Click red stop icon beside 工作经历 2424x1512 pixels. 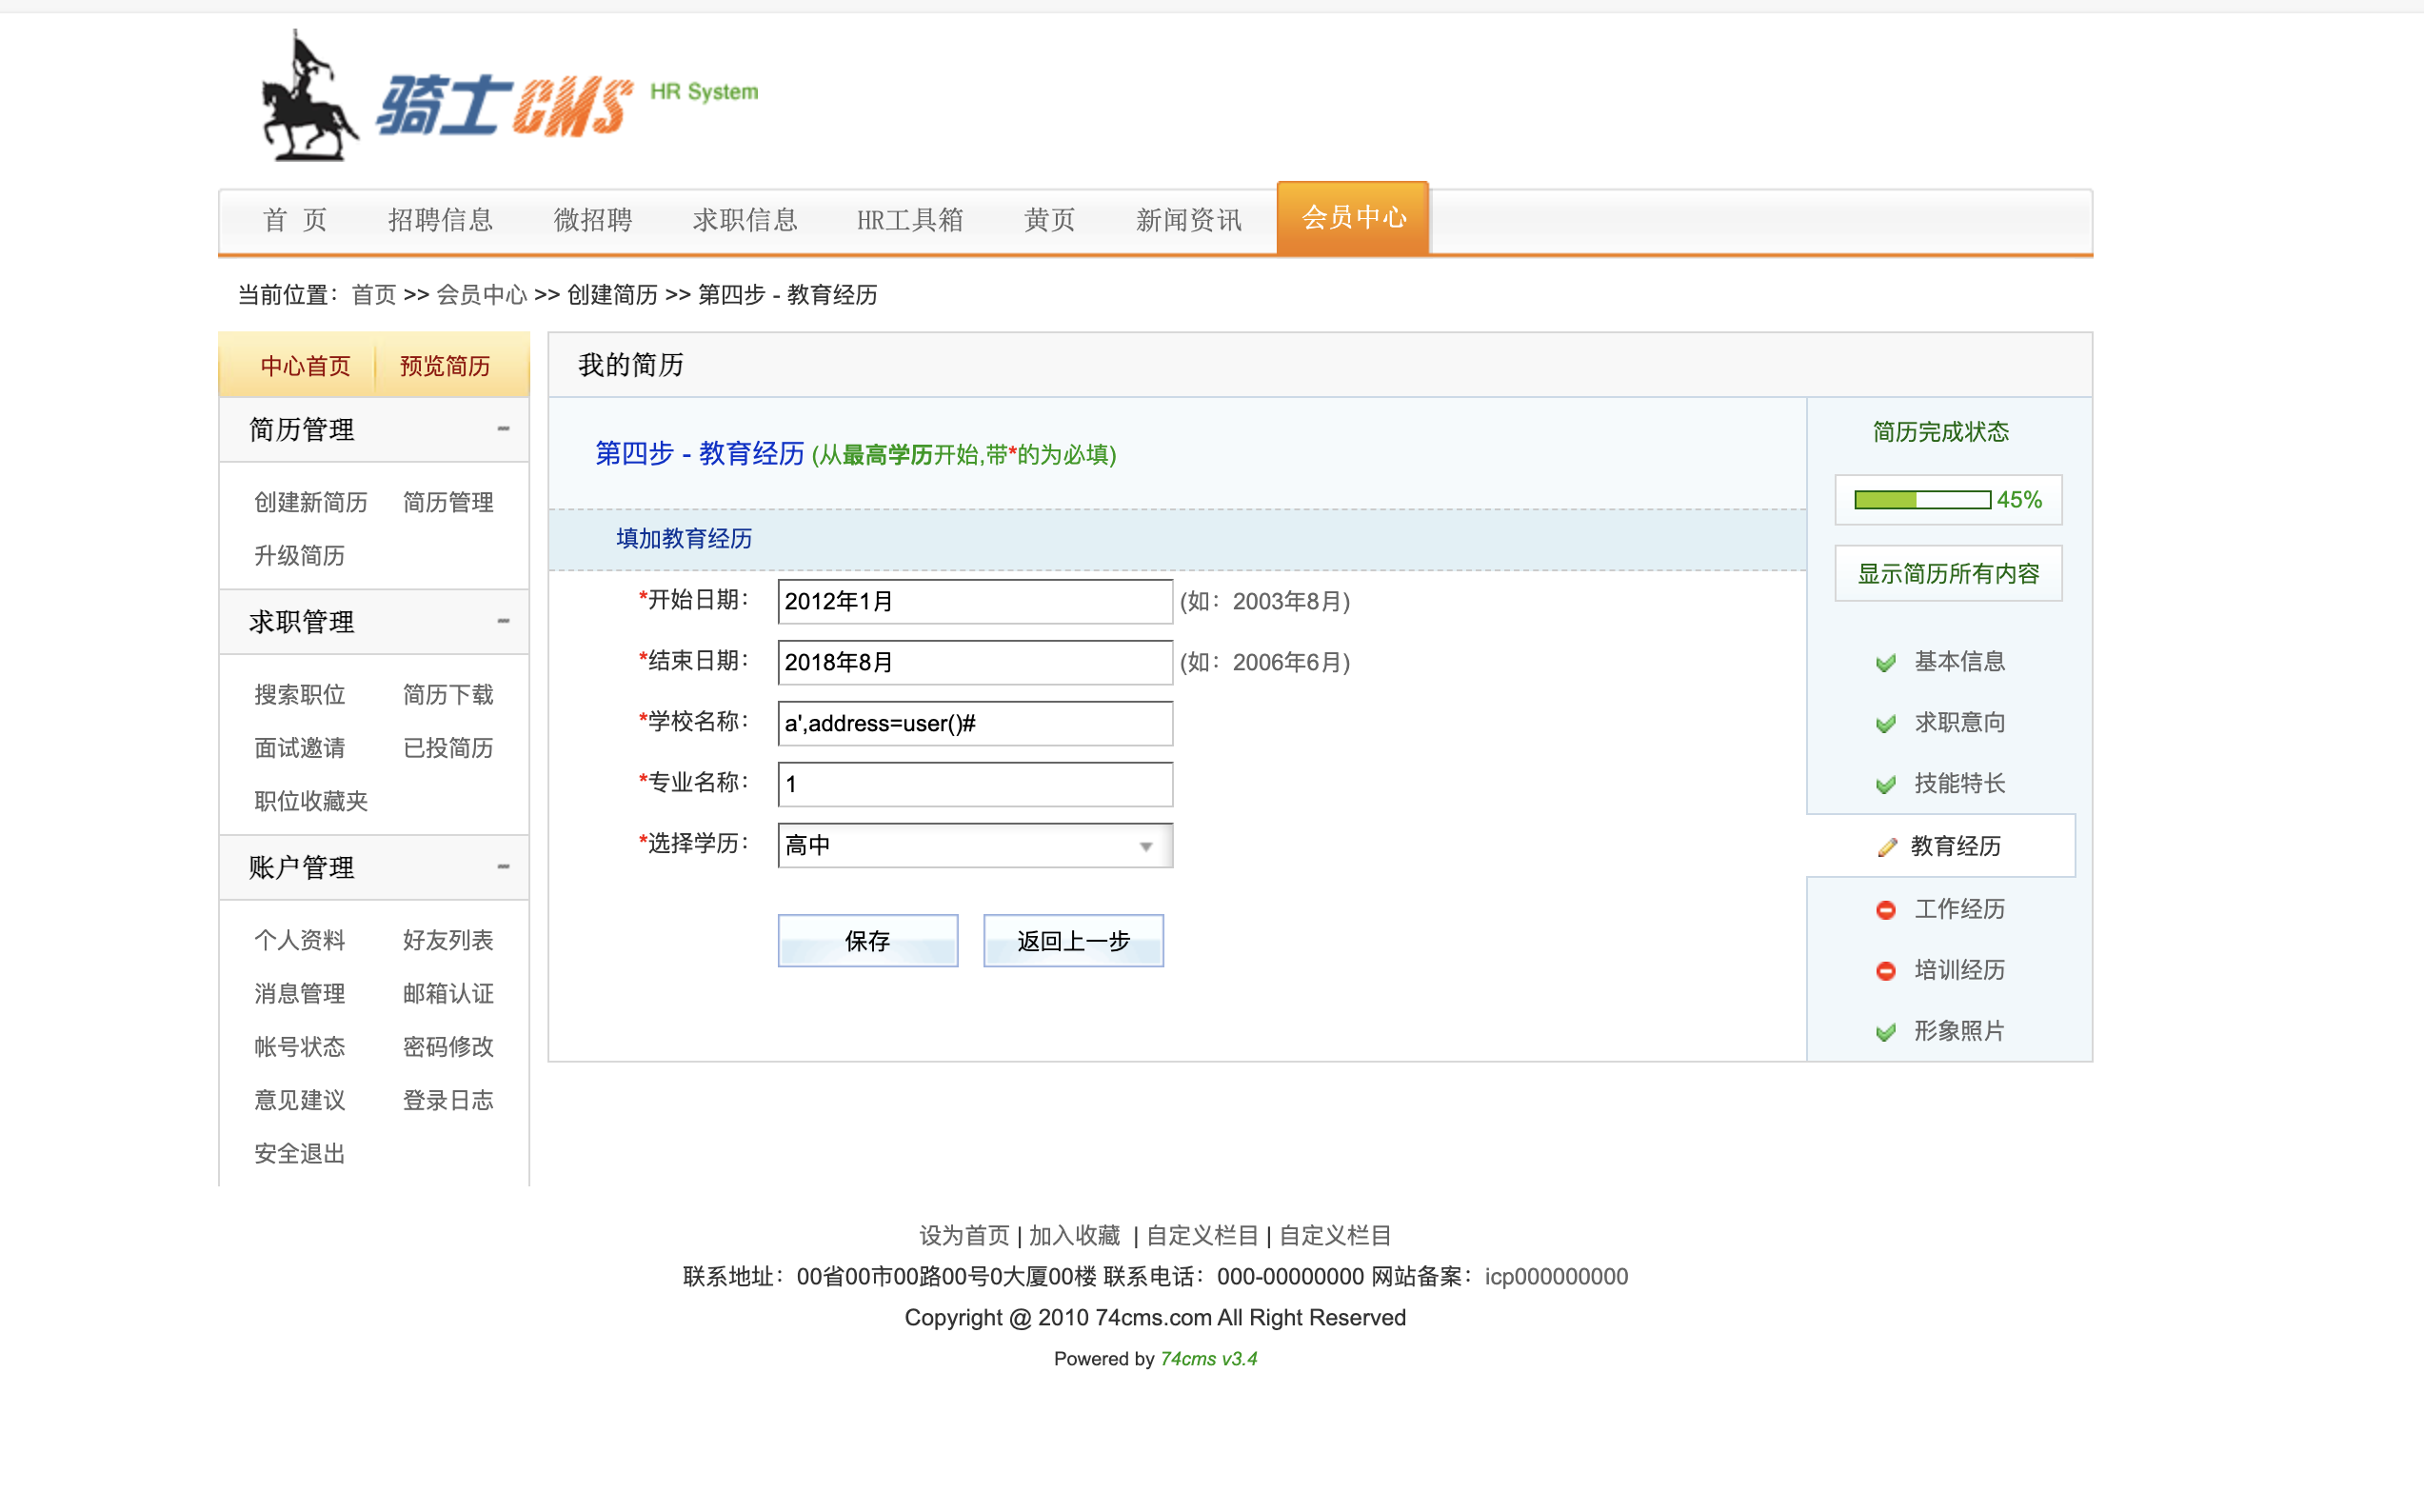tap(1885, 910)
